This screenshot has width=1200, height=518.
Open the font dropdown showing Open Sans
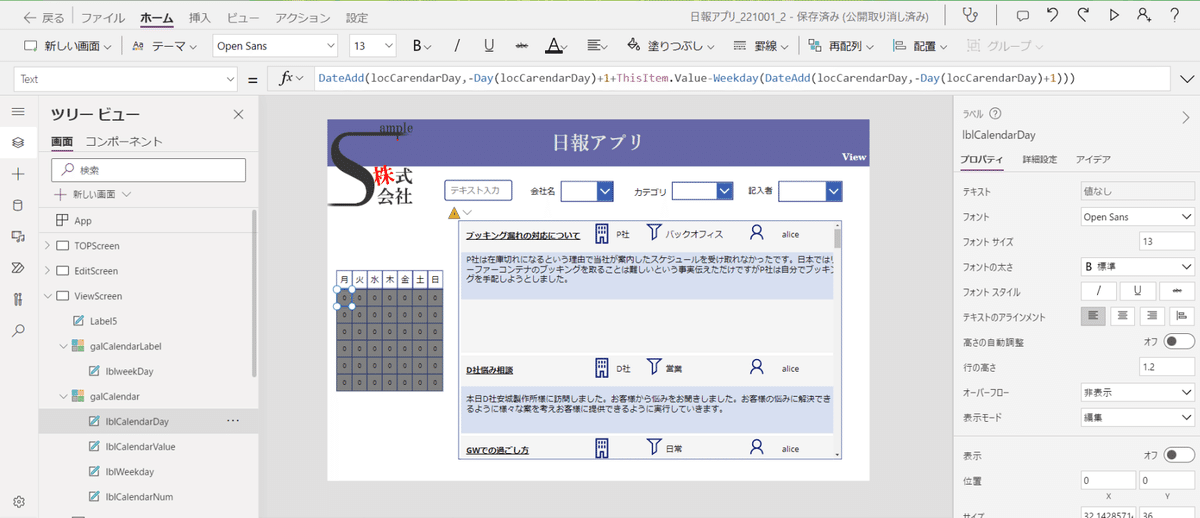pos(275,46)
